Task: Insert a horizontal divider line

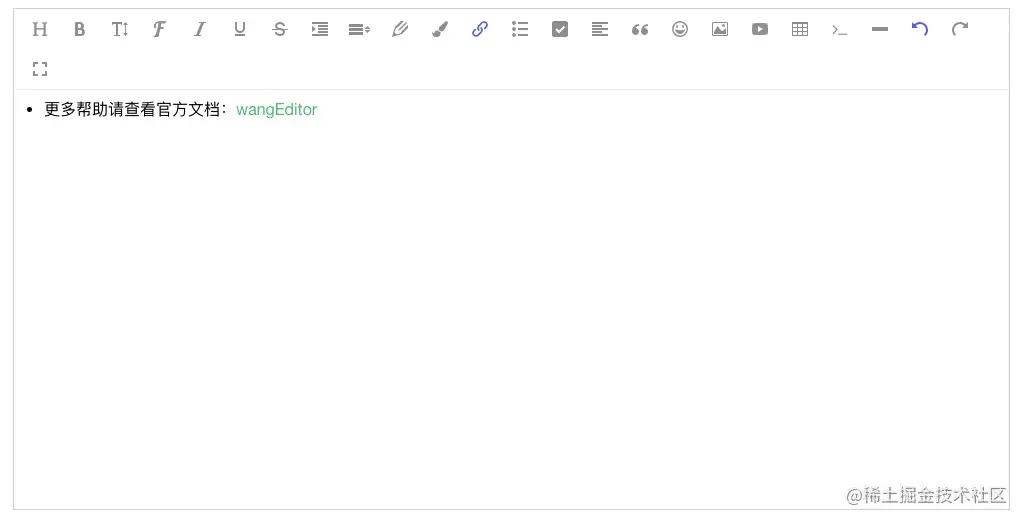Action: (879, 29)
